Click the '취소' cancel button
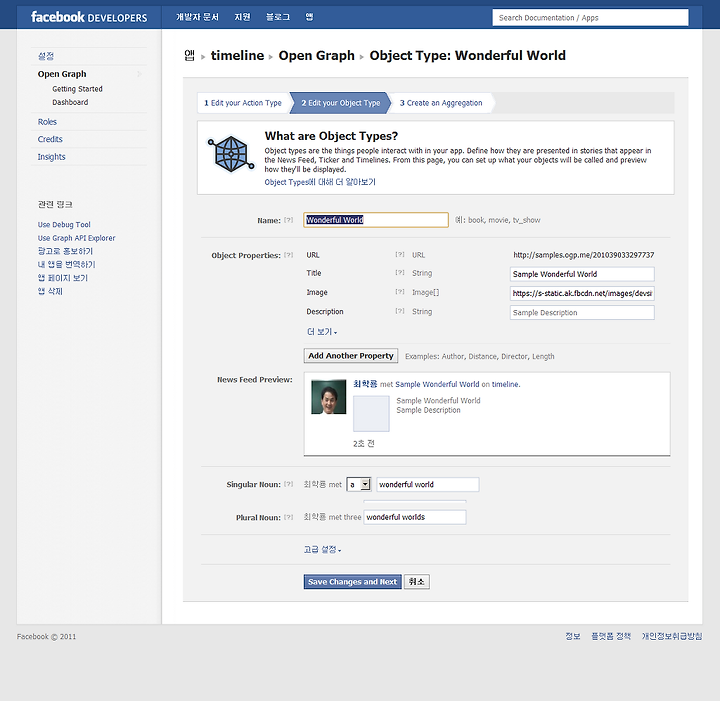The image size is (720, 701). point(416,582)
